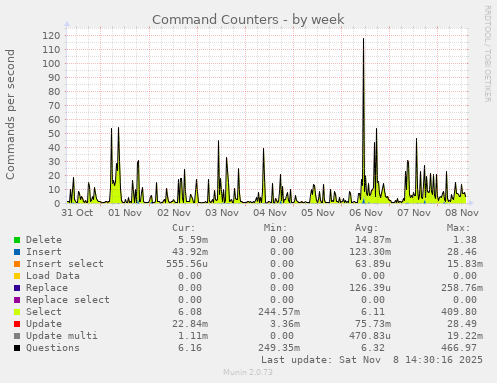Click the 'Avg:' column header

(367, 228)
